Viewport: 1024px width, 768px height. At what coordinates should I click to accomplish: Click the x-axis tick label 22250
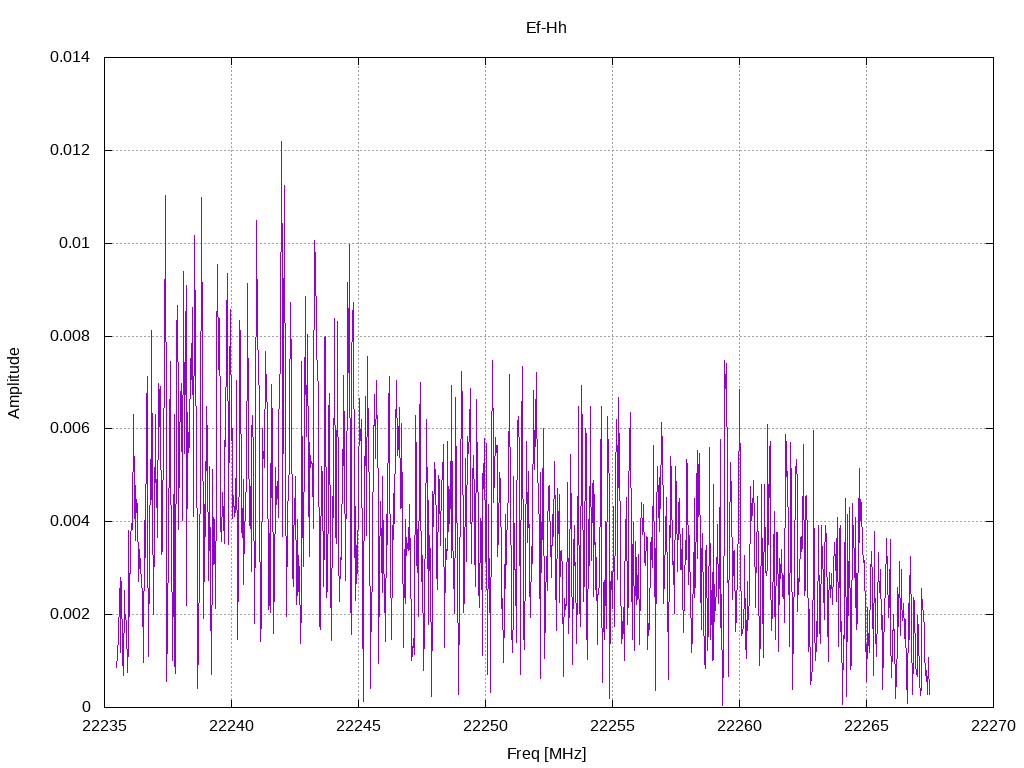point(485,726)
